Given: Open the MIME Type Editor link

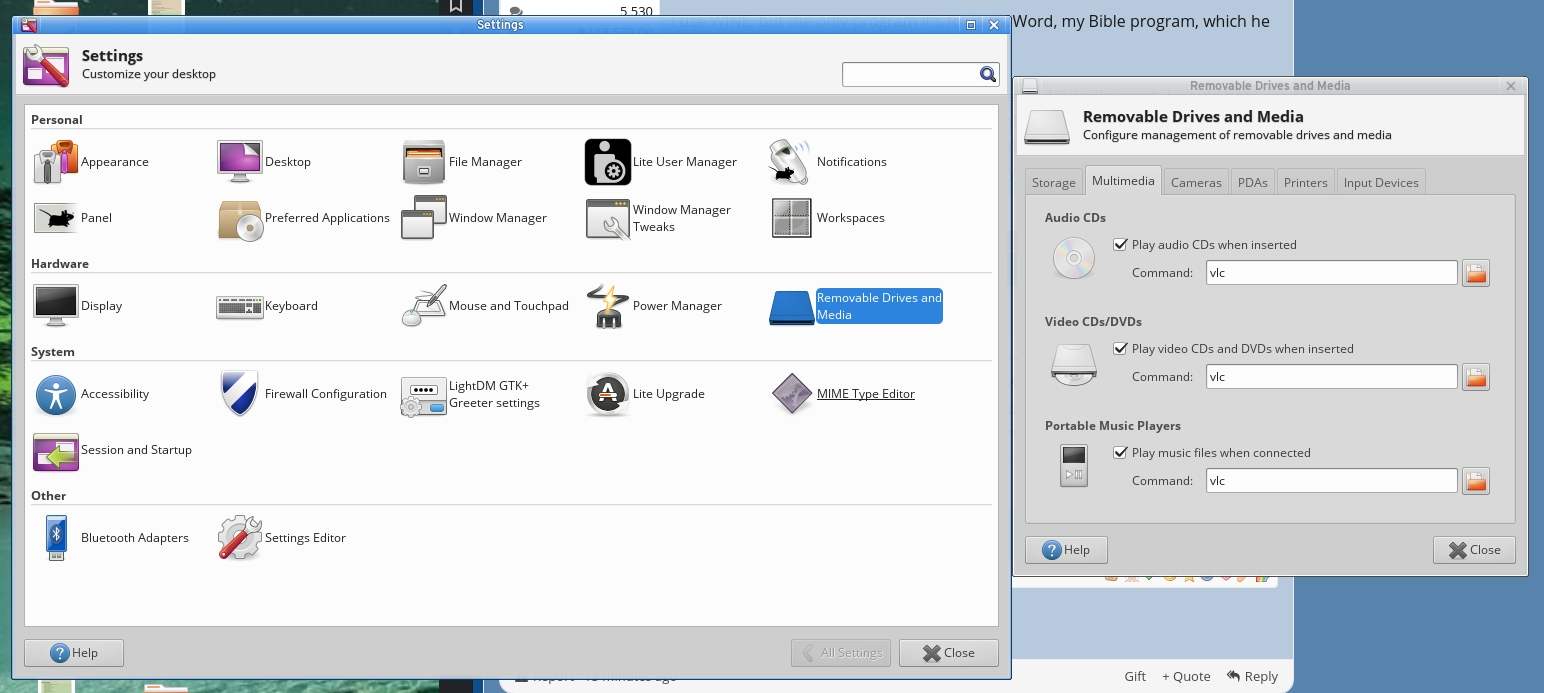Looking at the screenshot, I should coord(865,394).
